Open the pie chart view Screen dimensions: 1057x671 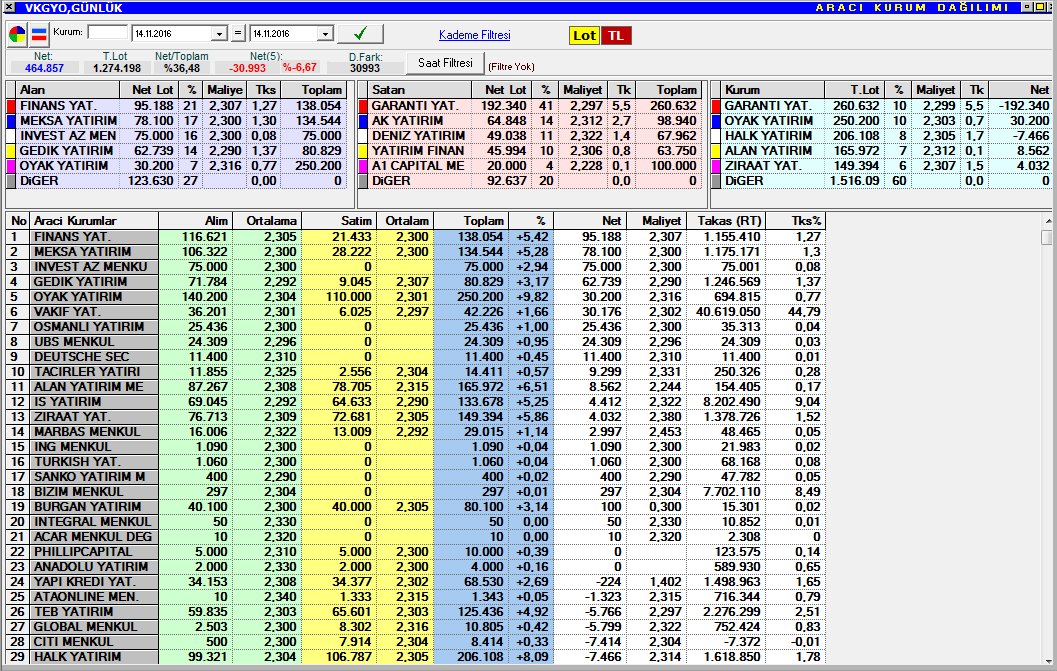(x=18, y=34)
